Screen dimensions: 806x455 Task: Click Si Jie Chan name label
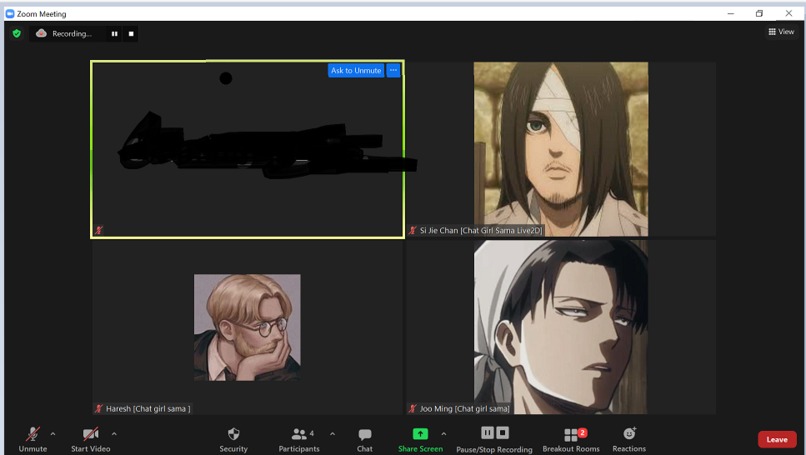coord(480,230)
